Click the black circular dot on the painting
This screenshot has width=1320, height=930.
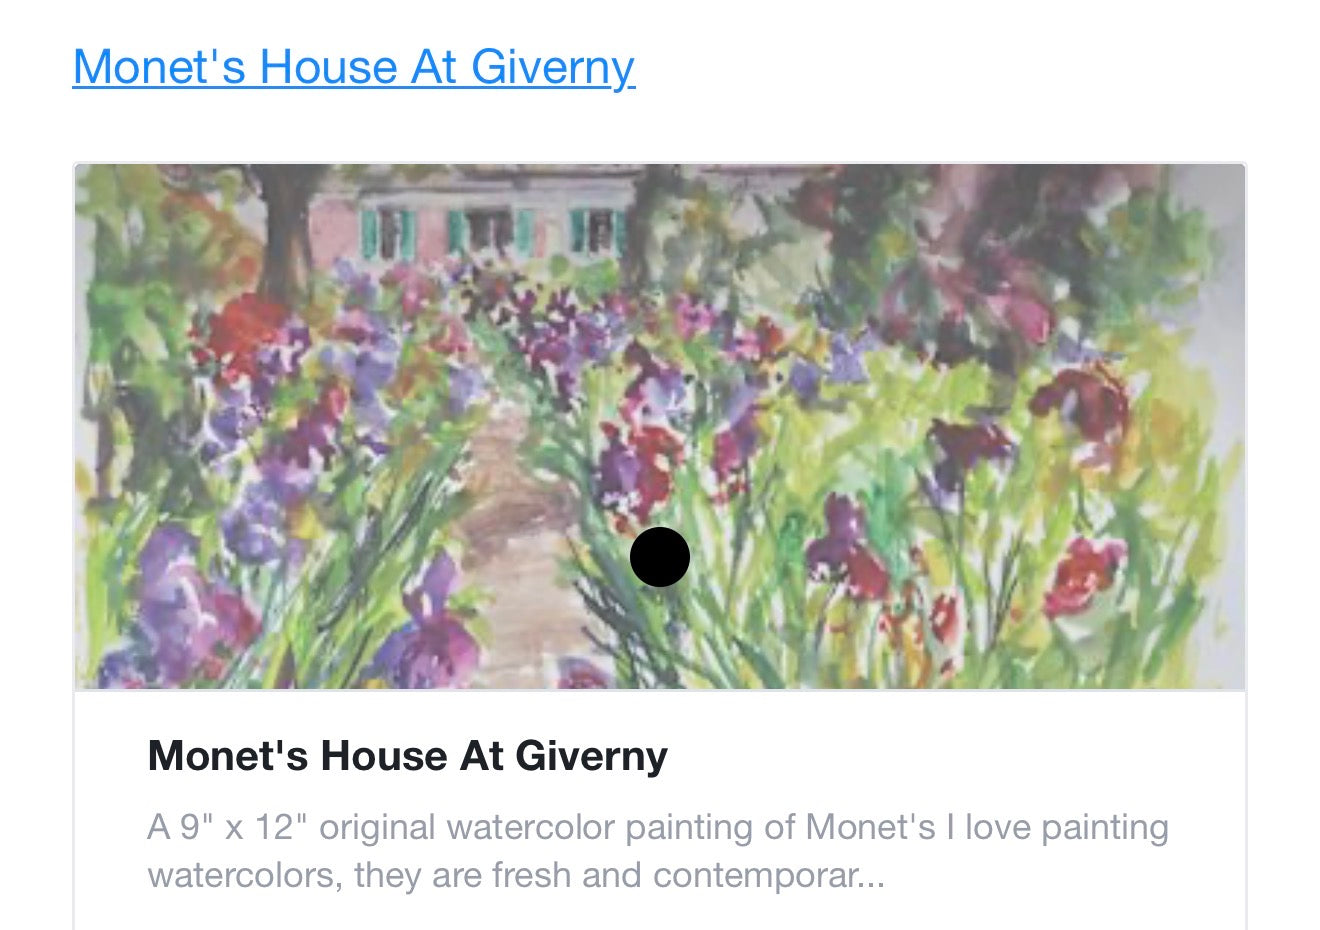(x=660, y=557)
